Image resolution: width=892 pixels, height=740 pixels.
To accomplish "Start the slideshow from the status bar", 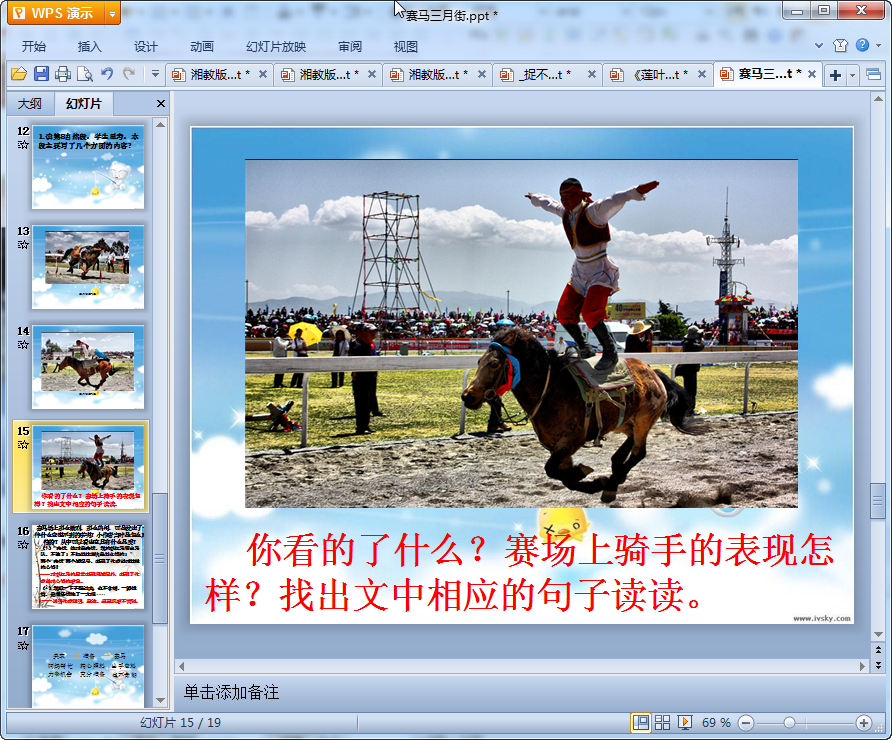I will 686,722.
